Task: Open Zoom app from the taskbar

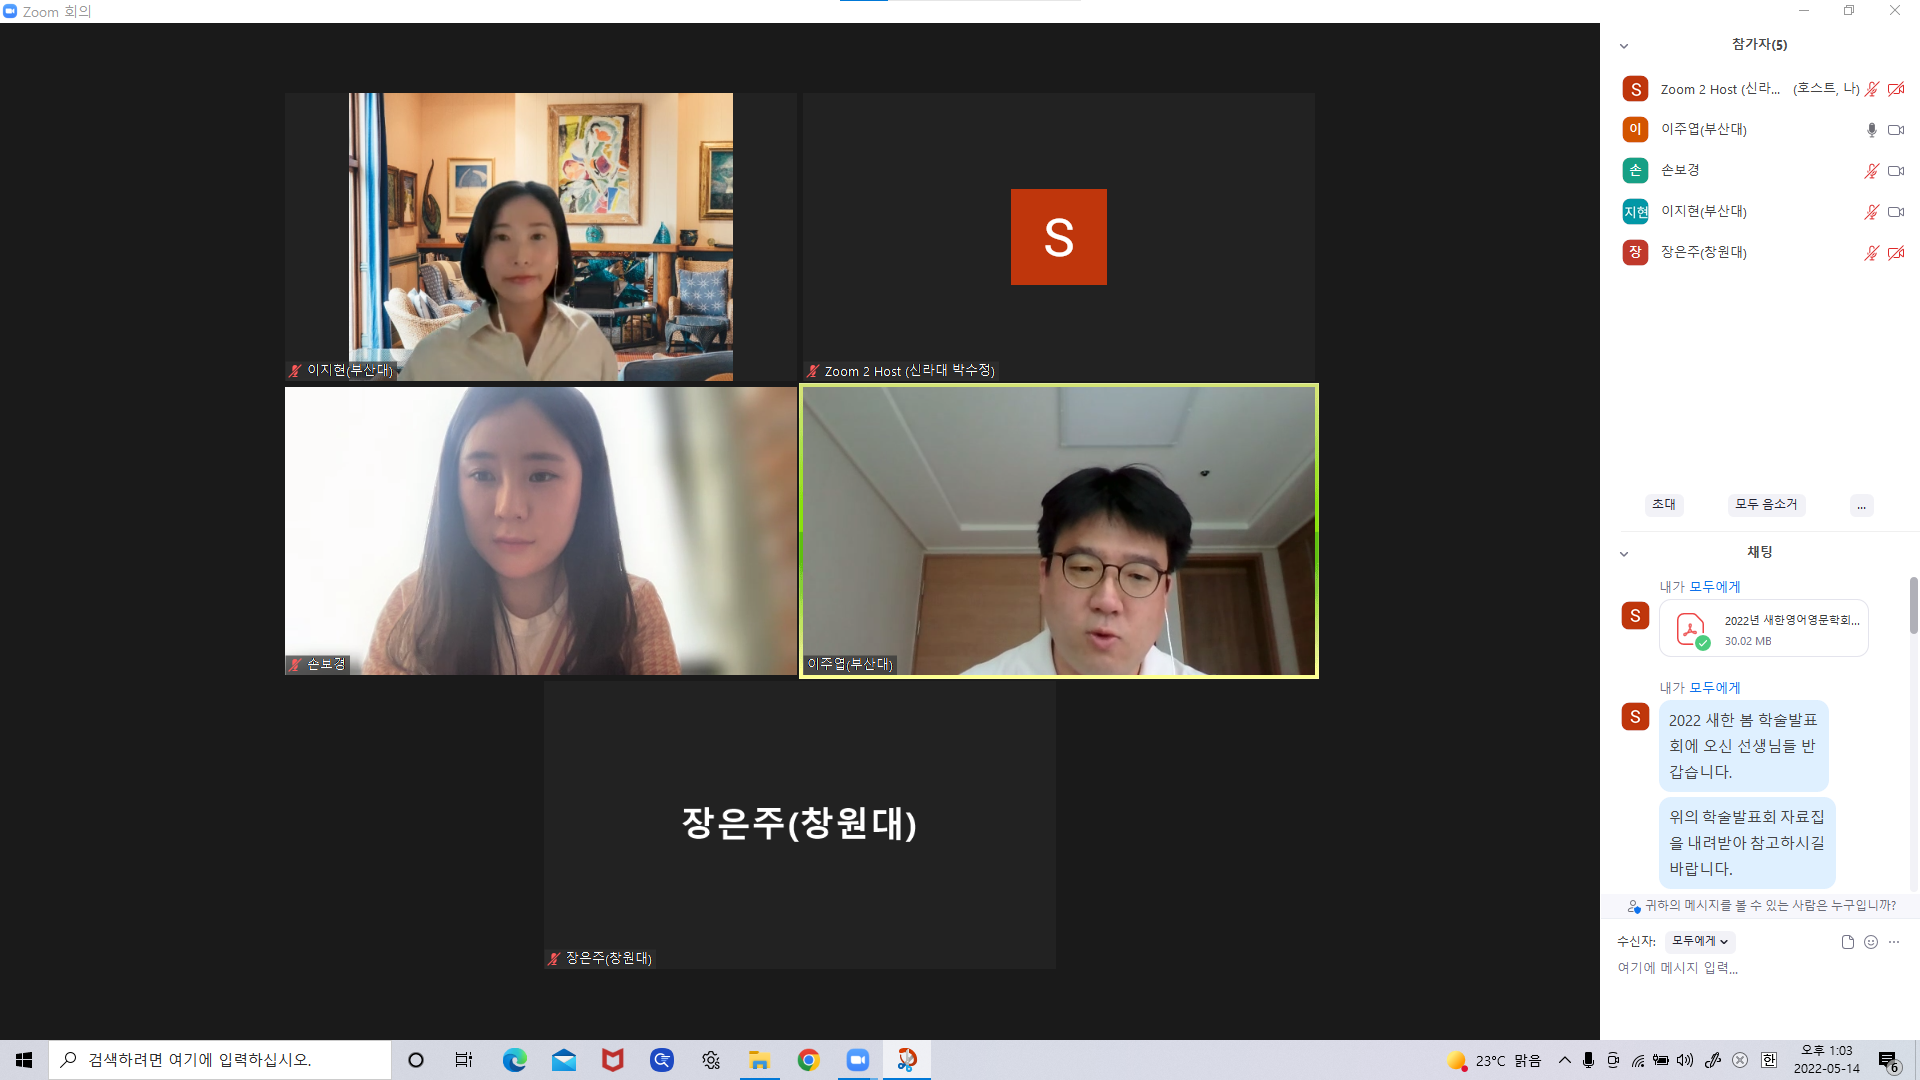Action: tap(858, 1060)
